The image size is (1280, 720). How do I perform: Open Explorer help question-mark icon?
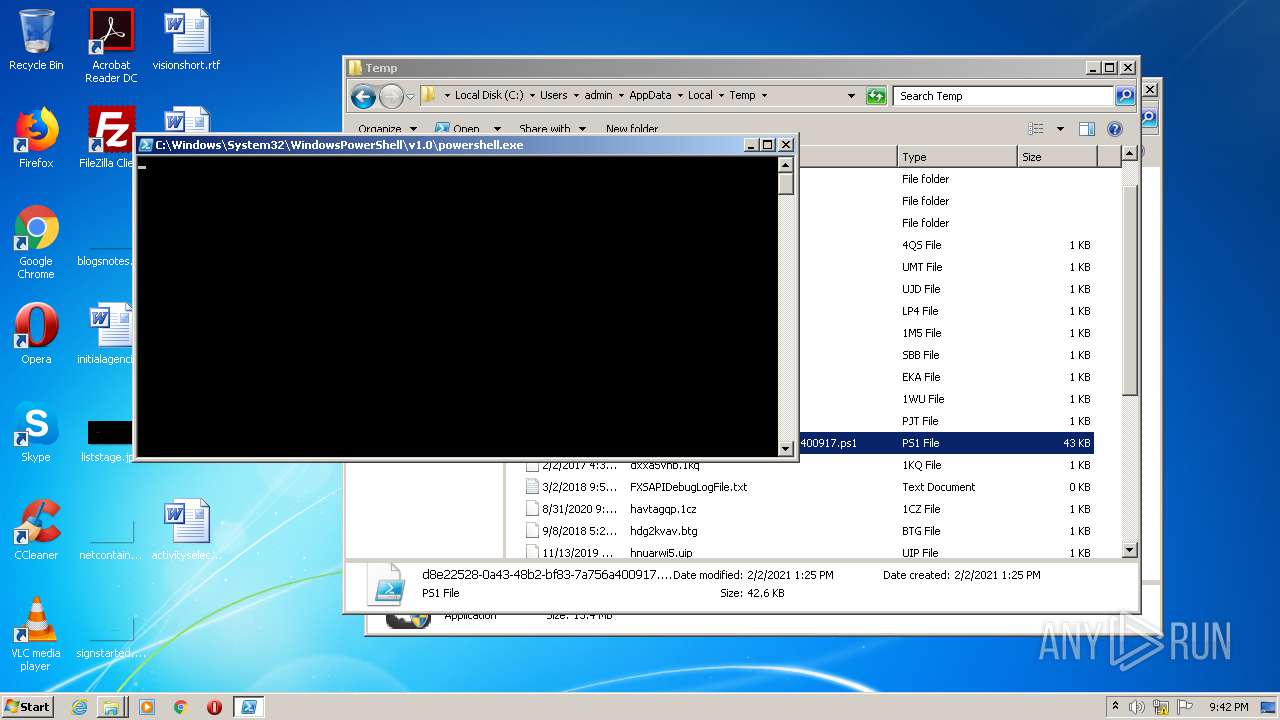coord(1115,129)
